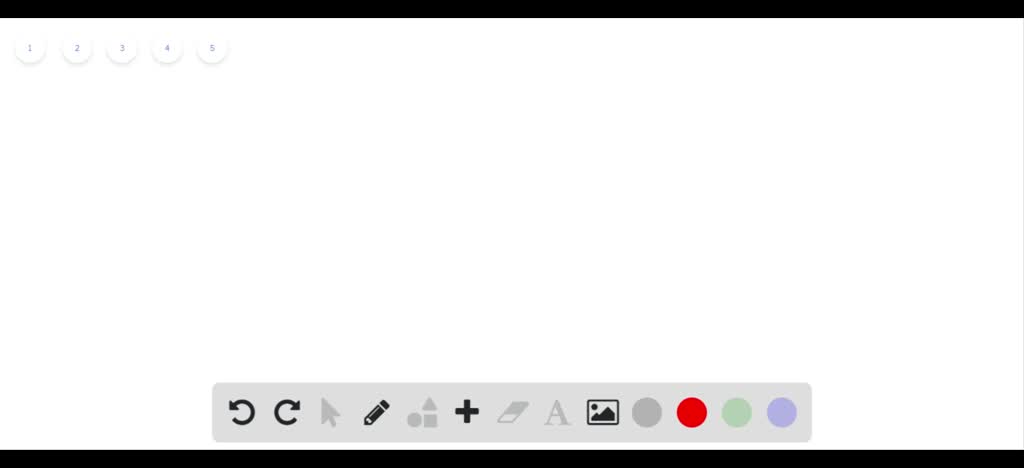Select the pencil drawing tool
This screenshot has height=468, width=1024.
click(377, 413)
